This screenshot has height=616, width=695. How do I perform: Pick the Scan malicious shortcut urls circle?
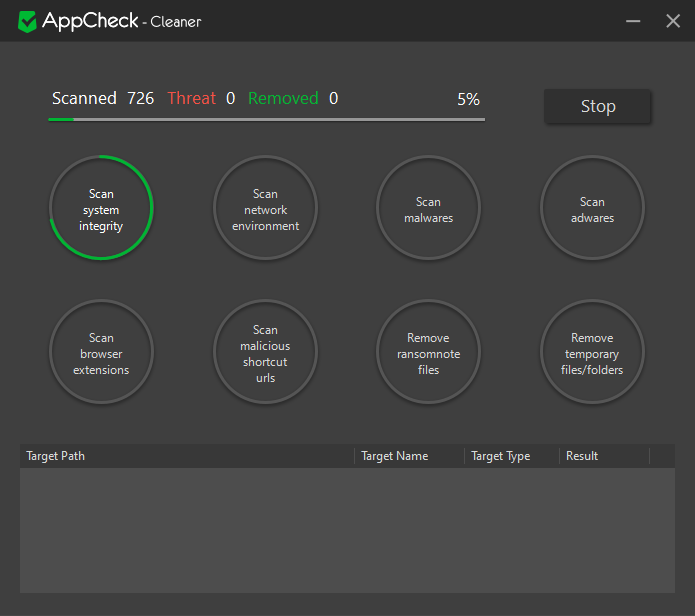(265, 352)
